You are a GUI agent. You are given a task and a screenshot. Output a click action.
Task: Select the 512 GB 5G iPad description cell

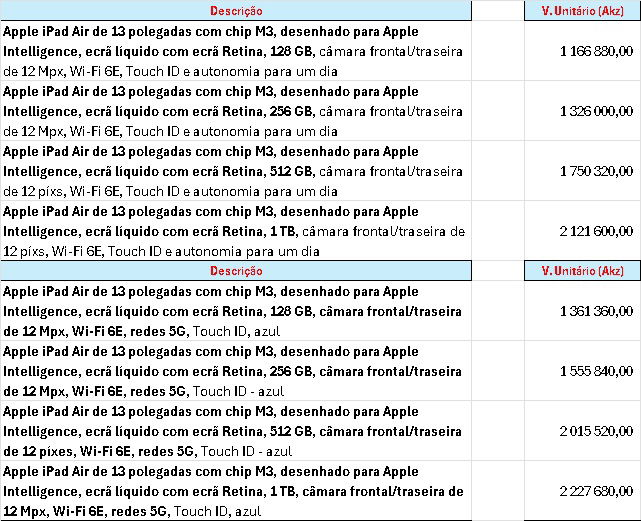coord(236,431)
